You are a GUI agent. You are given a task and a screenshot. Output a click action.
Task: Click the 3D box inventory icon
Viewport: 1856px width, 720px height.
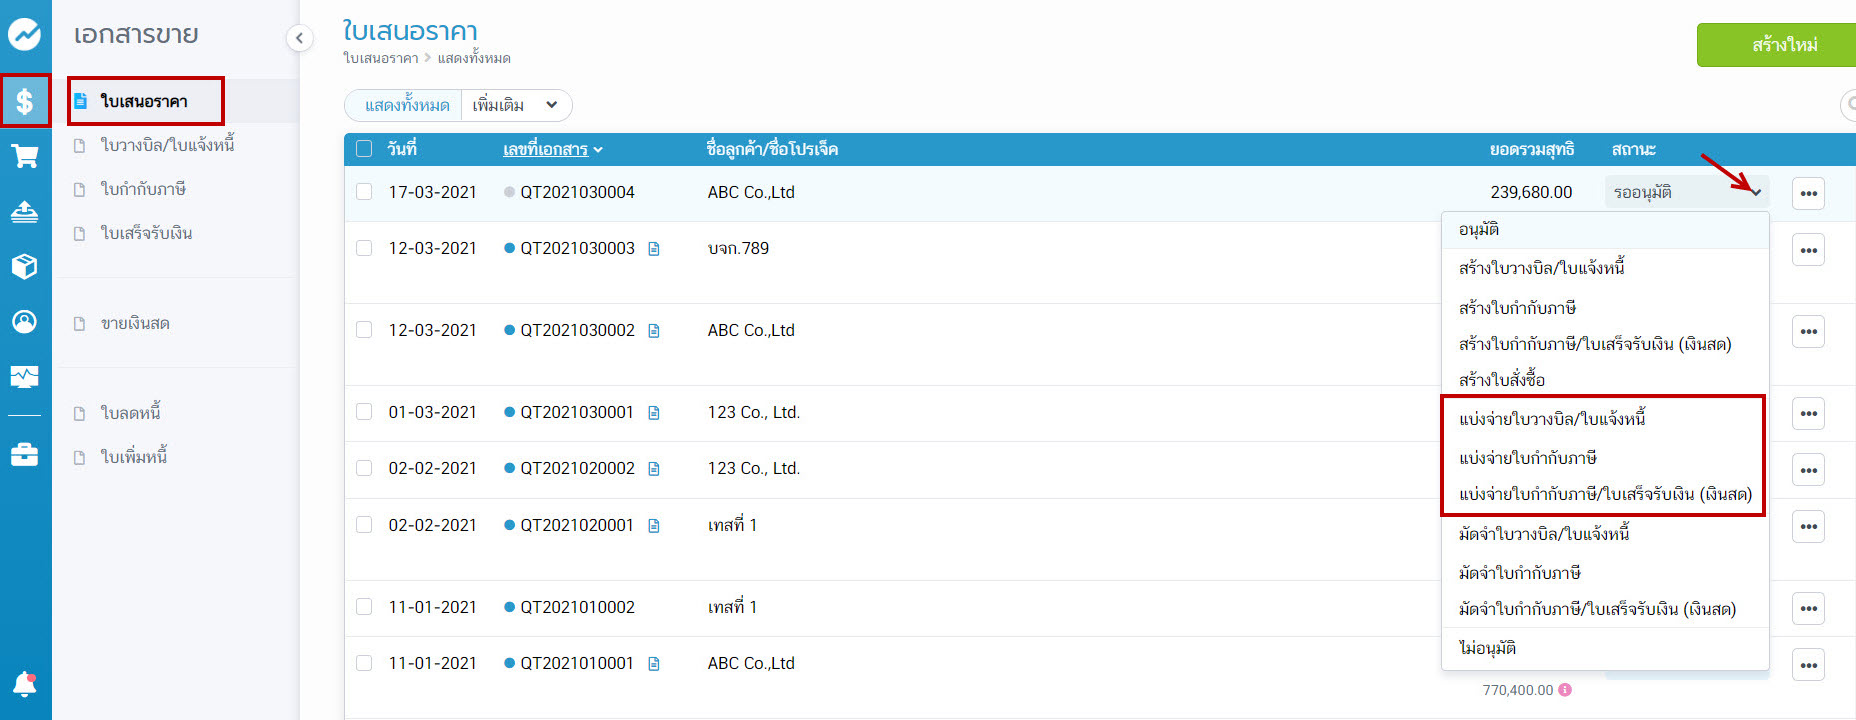click(x=25, y=266)
